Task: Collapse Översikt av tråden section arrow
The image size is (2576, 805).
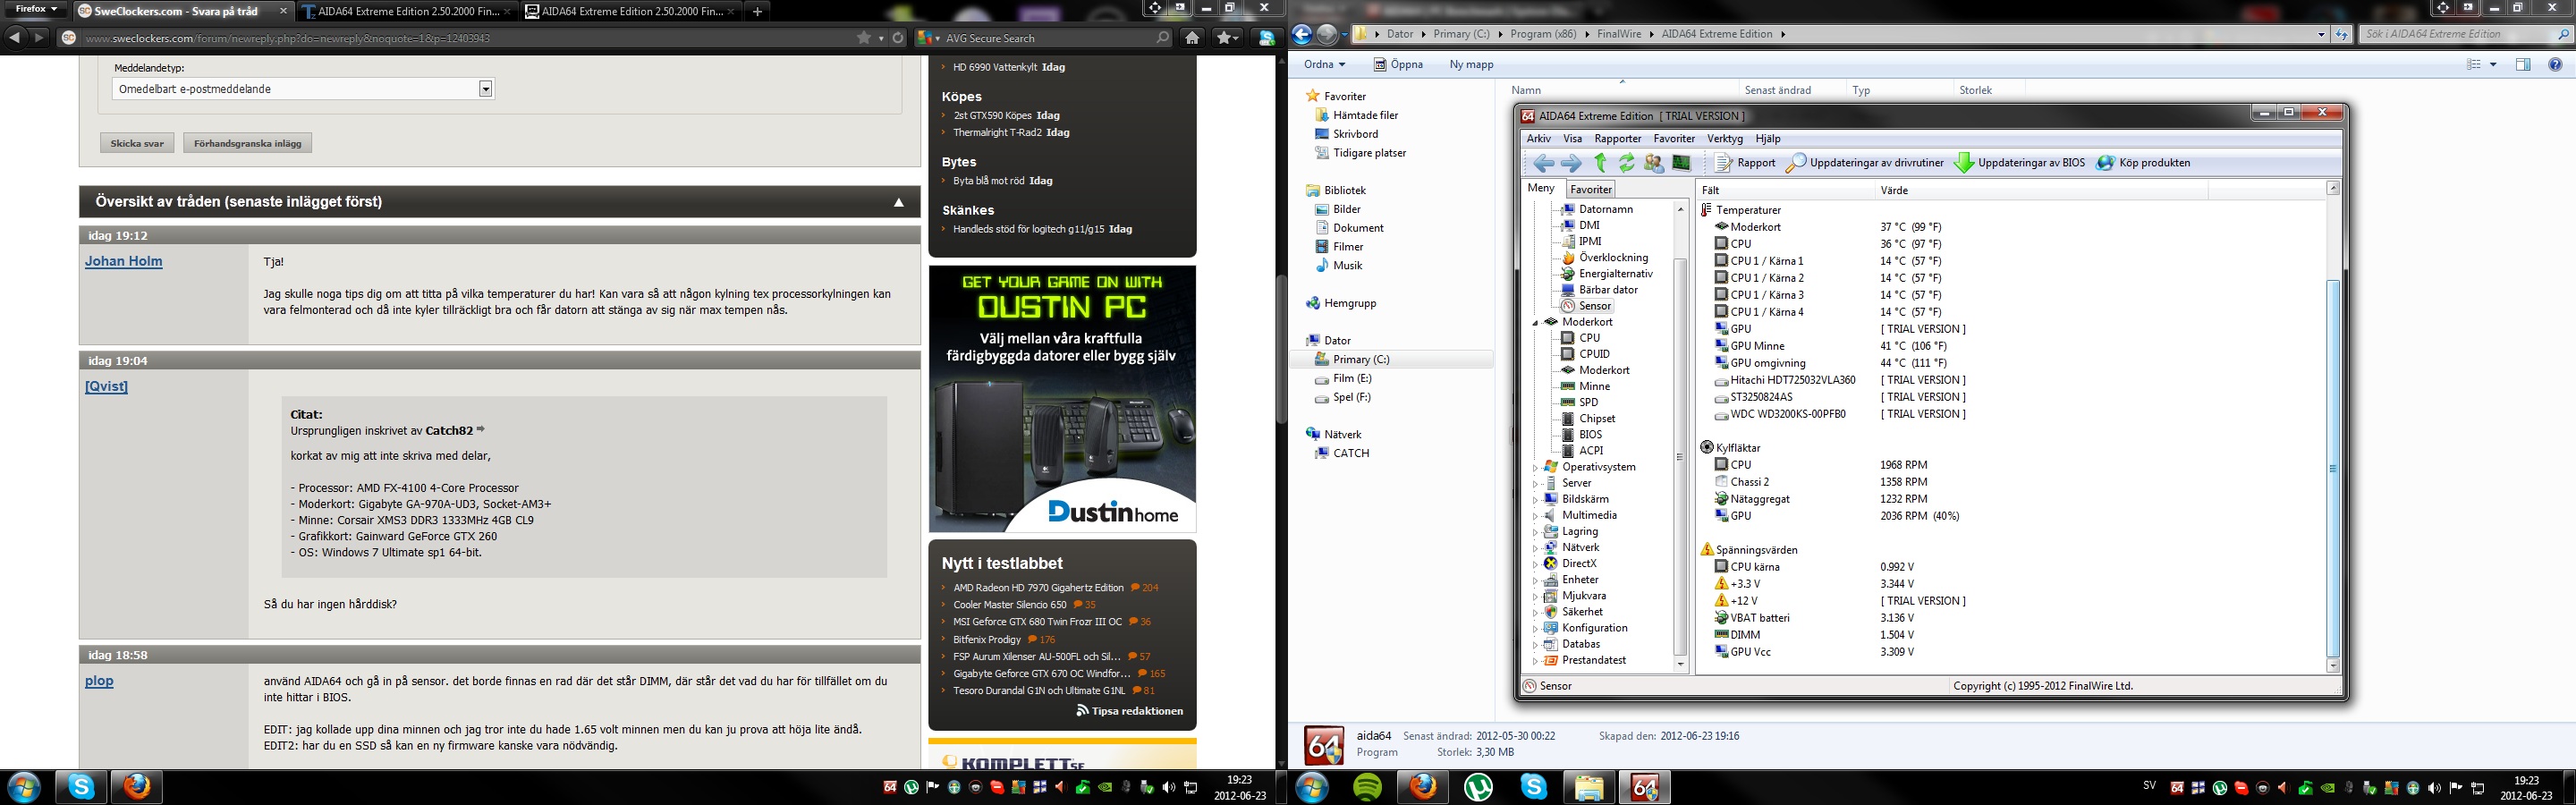Action: (898, 202)
